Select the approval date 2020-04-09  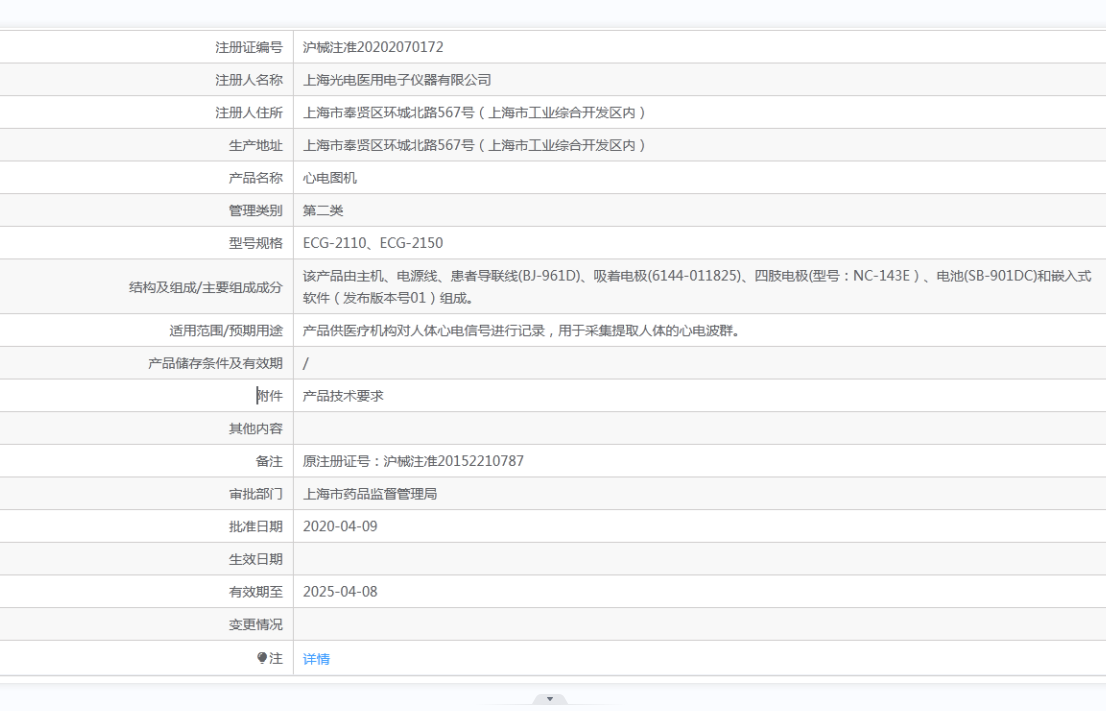(340, 526)
